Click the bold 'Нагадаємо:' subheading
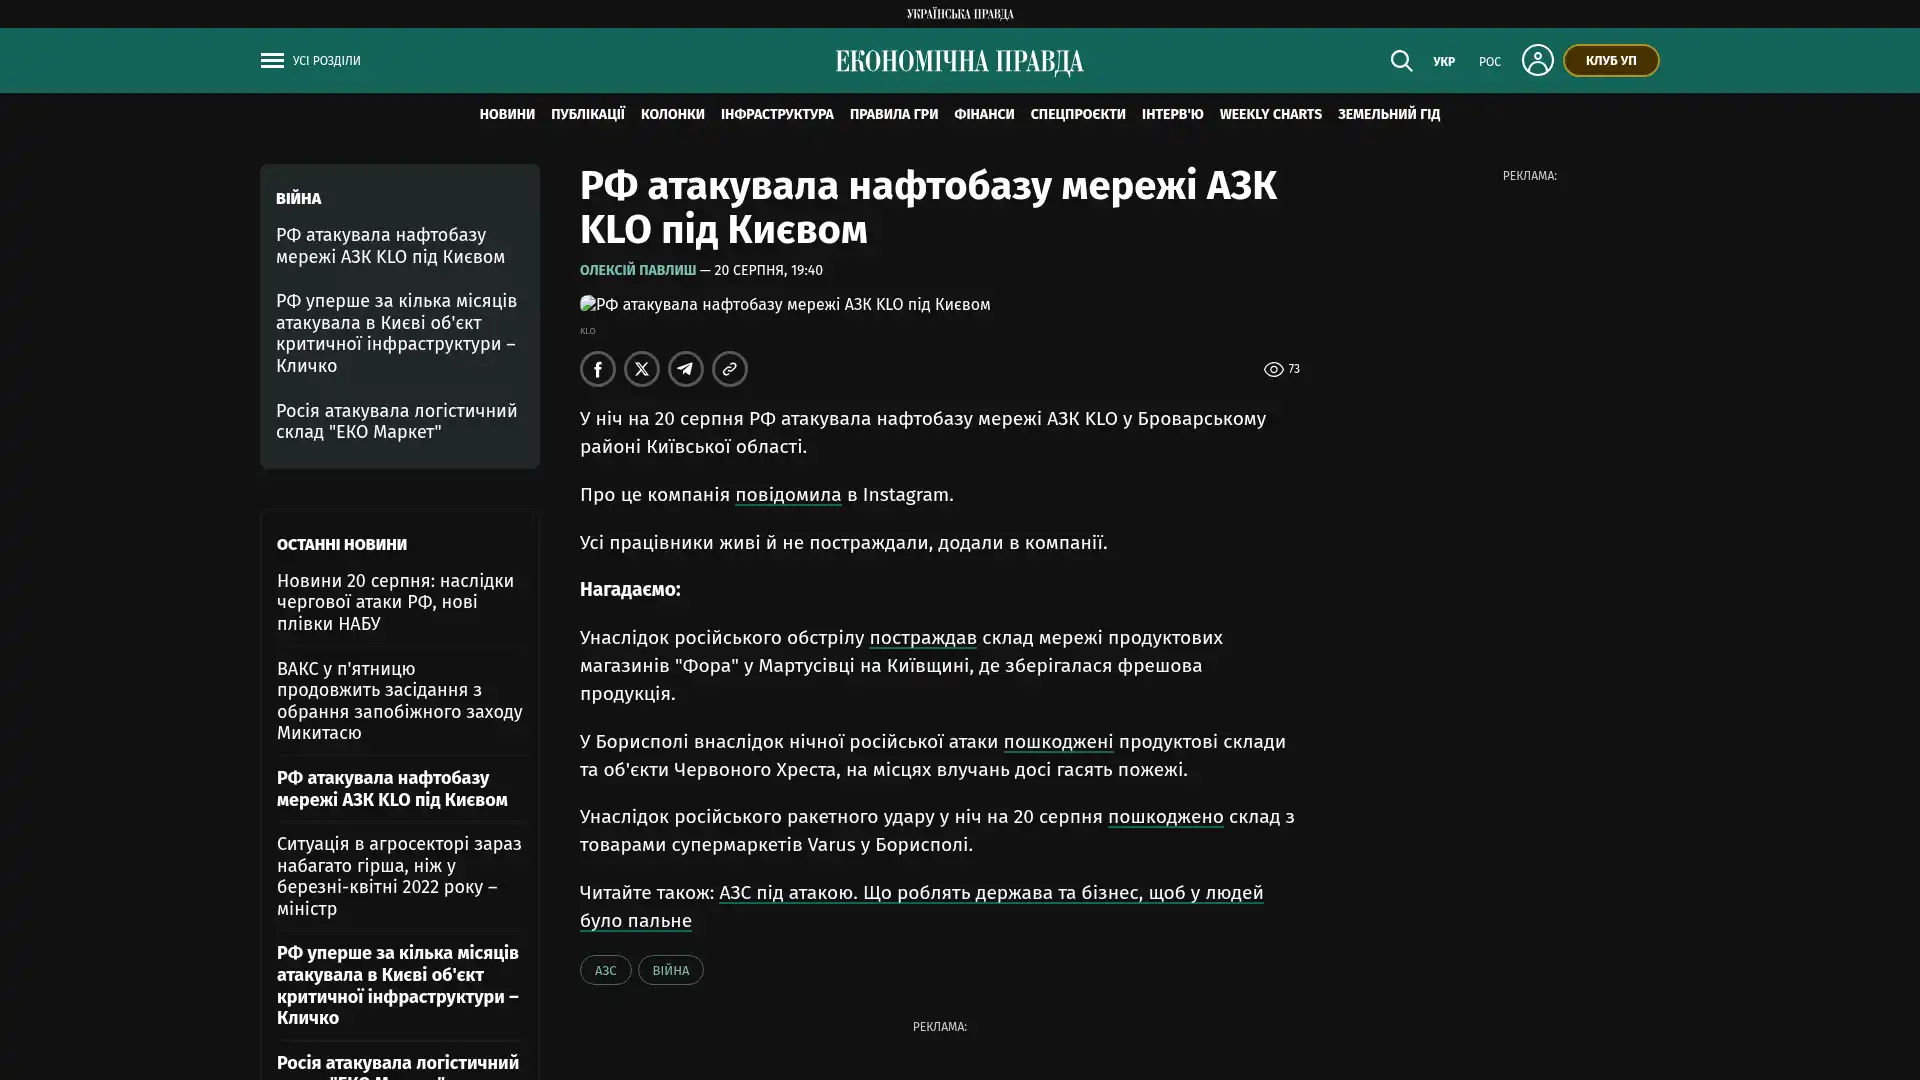This screenshot has width=1920, height=1080. pyautogui.click(x=630, y=590)
